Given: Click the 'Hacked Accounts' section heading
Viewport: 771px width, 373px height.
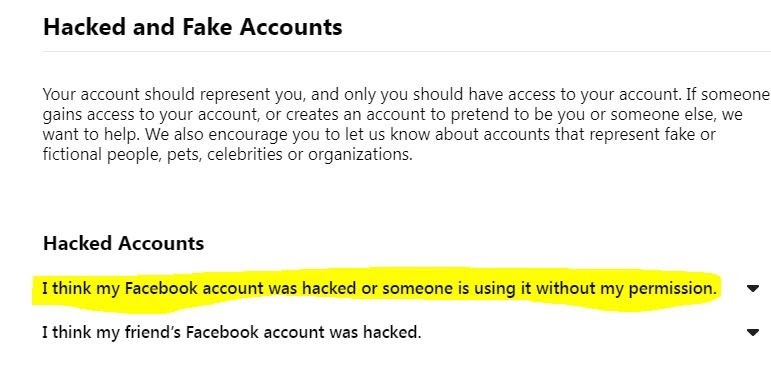Looking at the screenshot, I should pyautogui.click(x=123, y=243).
